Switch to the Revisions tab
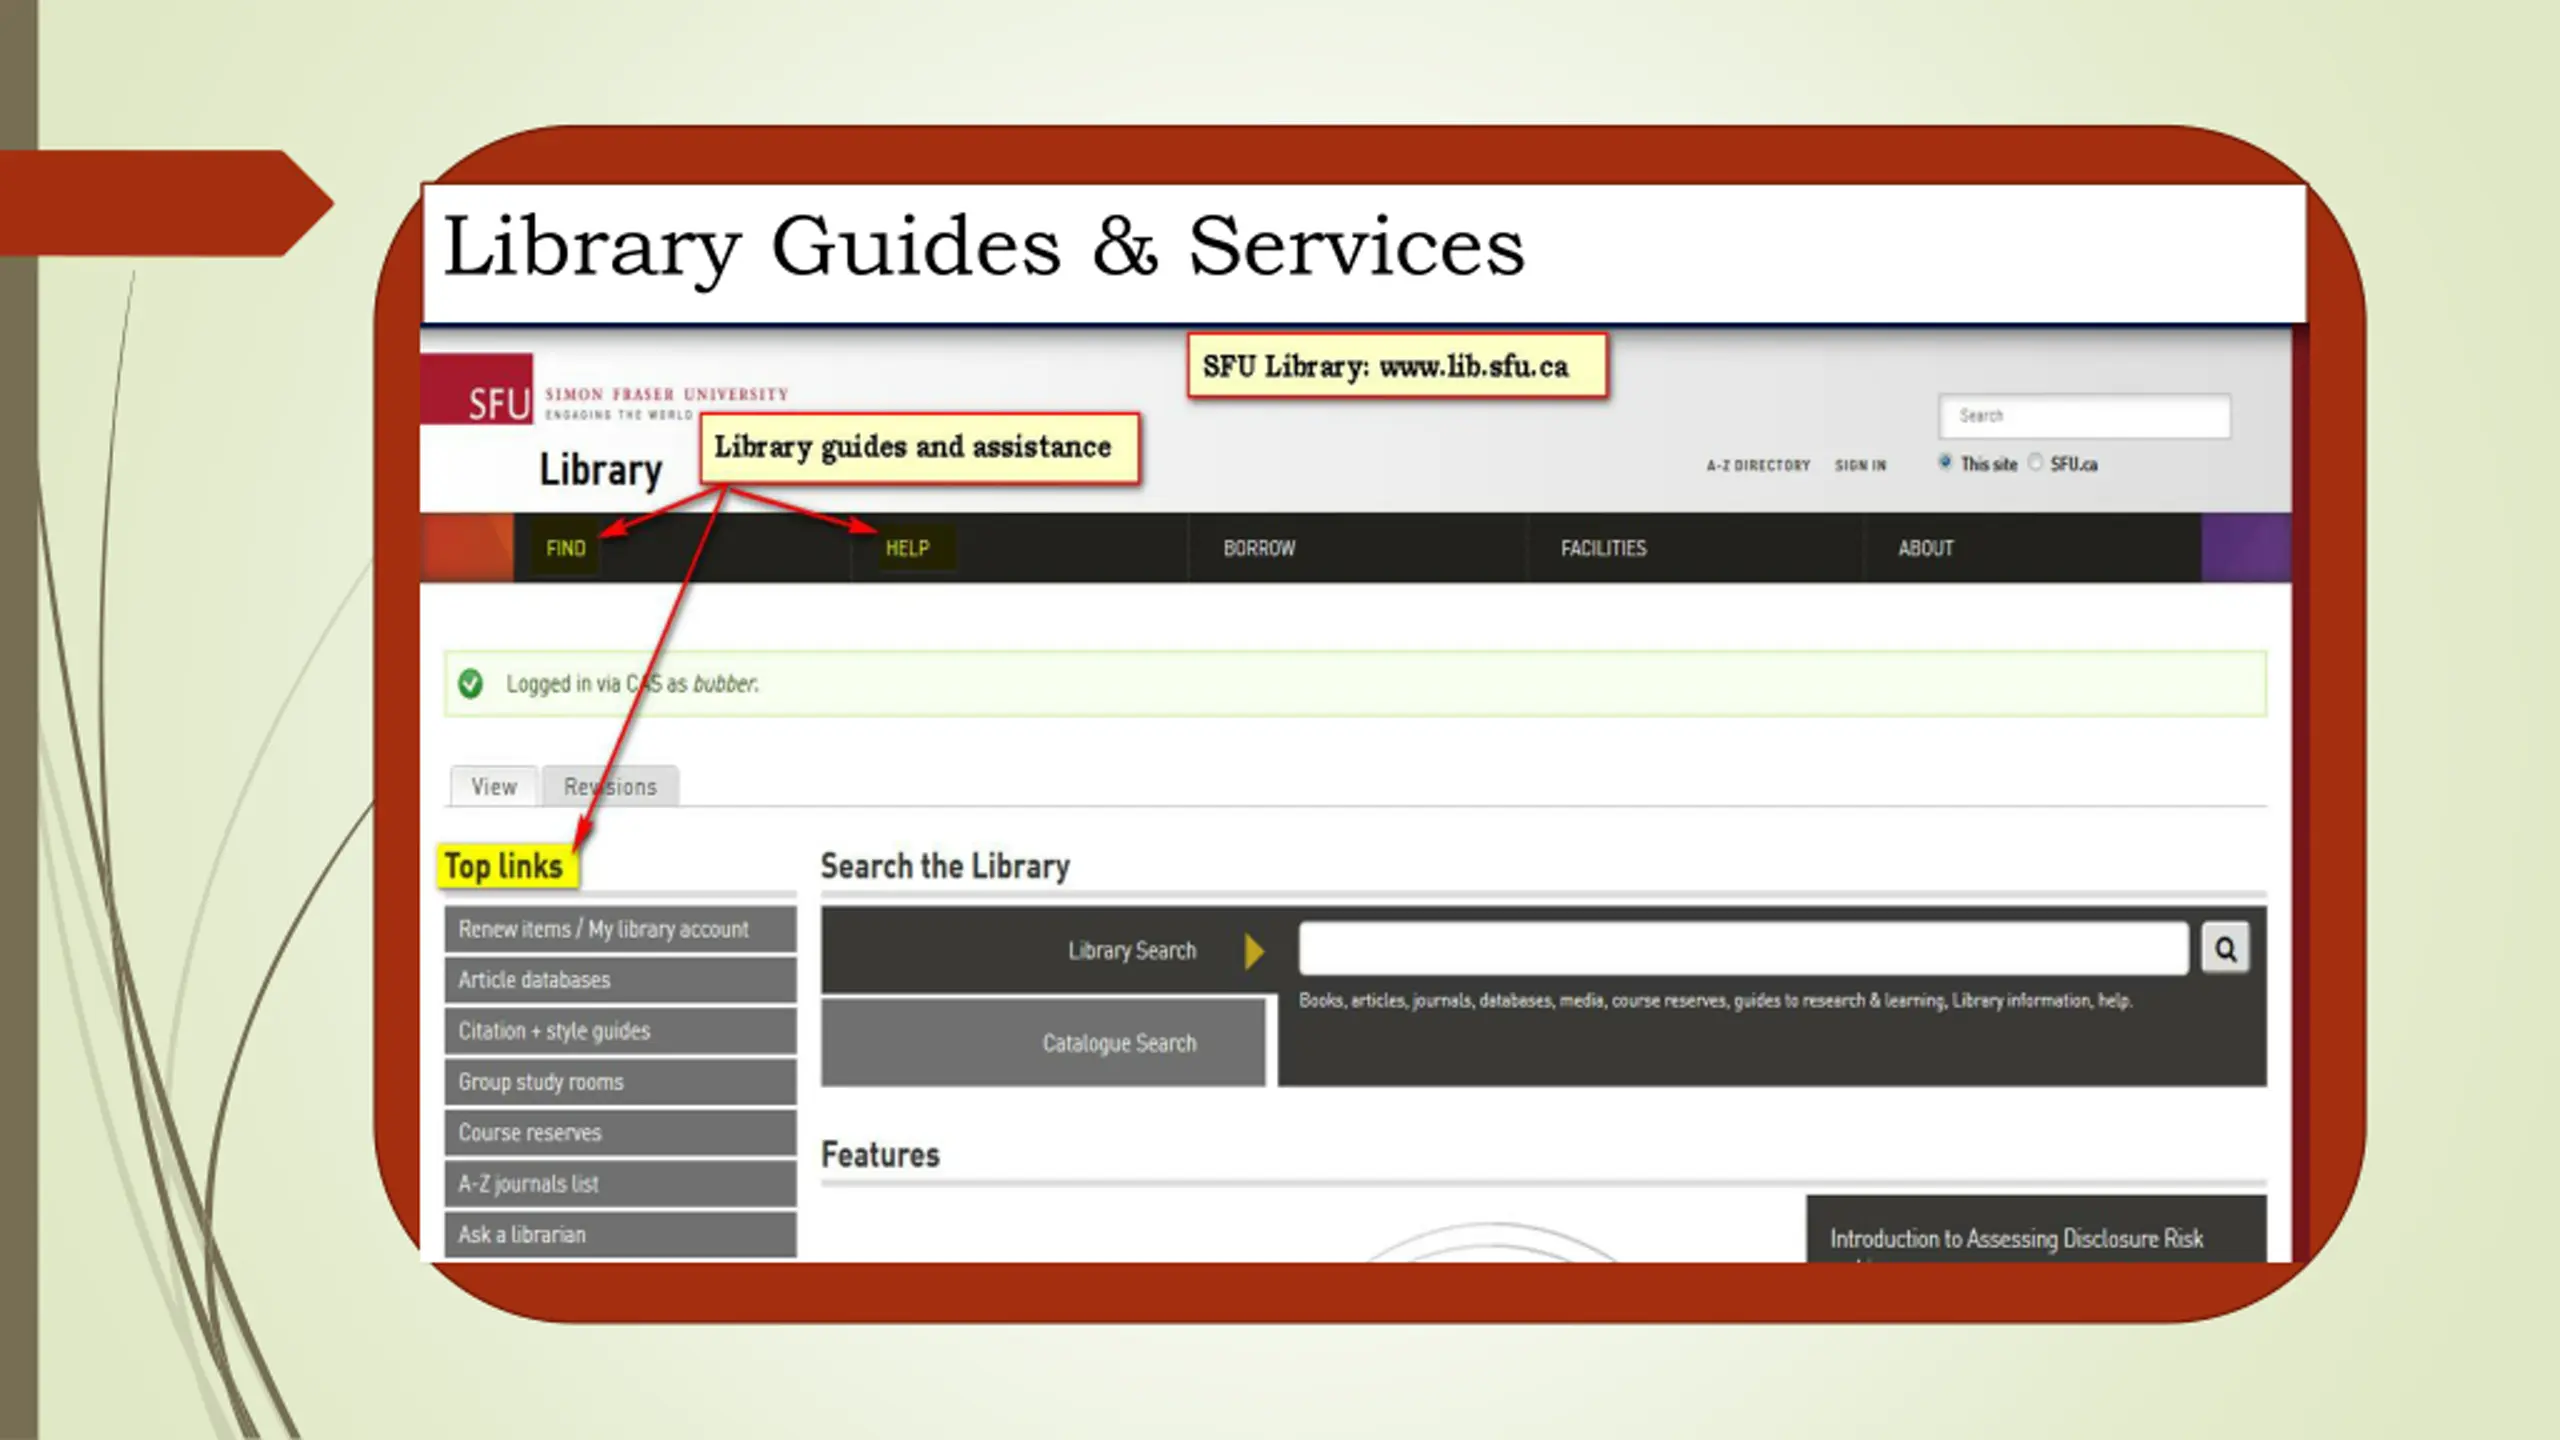Viewport: 2560px width, 1440px height. pos(611,786)
